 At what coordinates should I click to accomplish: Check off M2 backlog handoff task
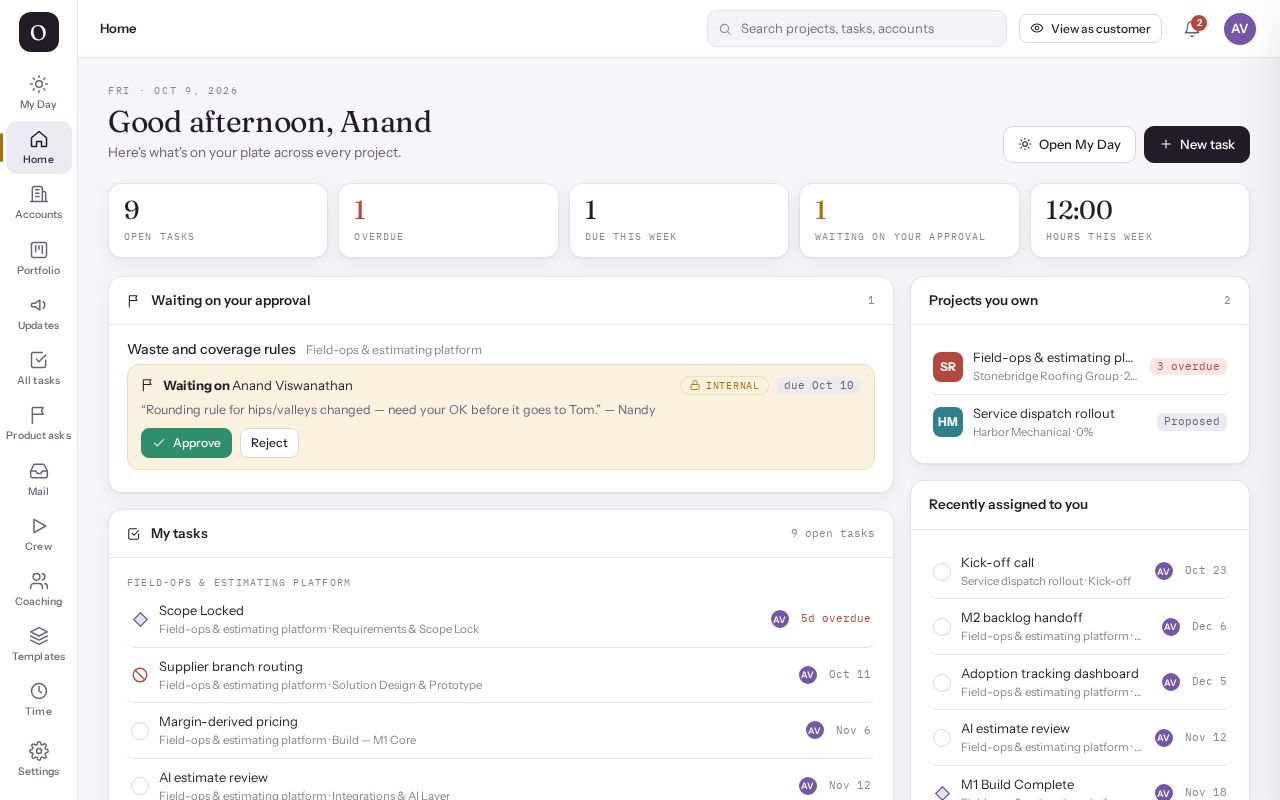(942, 627)
